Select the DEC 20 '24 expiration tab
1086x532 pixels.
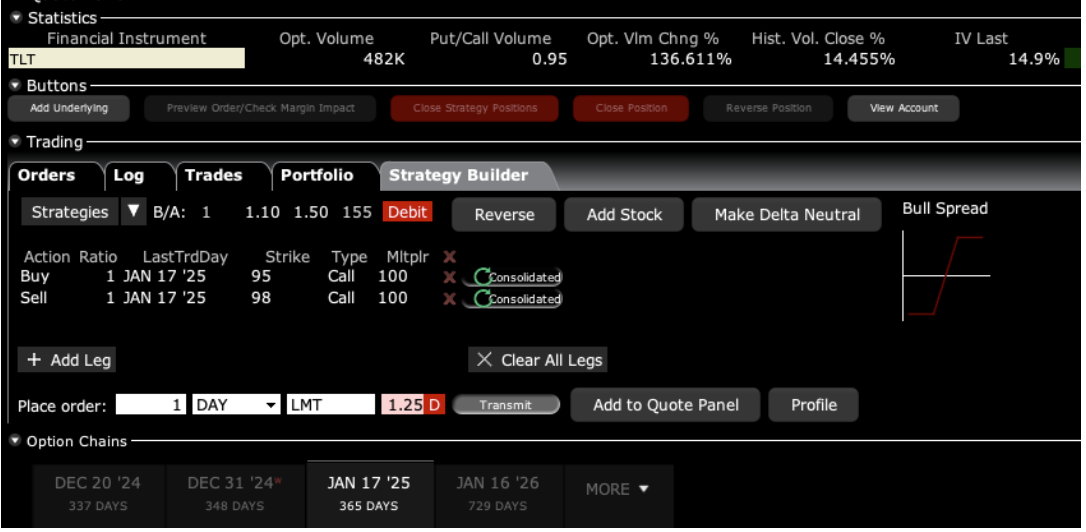(98, 493)
